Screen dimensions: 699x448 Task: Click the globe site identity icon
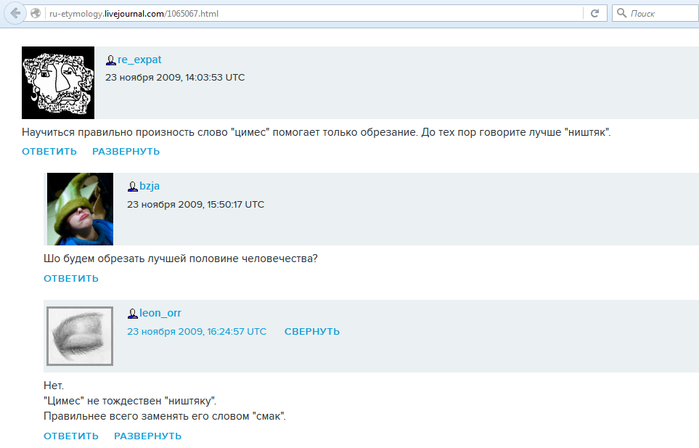(x=36, y=13)
